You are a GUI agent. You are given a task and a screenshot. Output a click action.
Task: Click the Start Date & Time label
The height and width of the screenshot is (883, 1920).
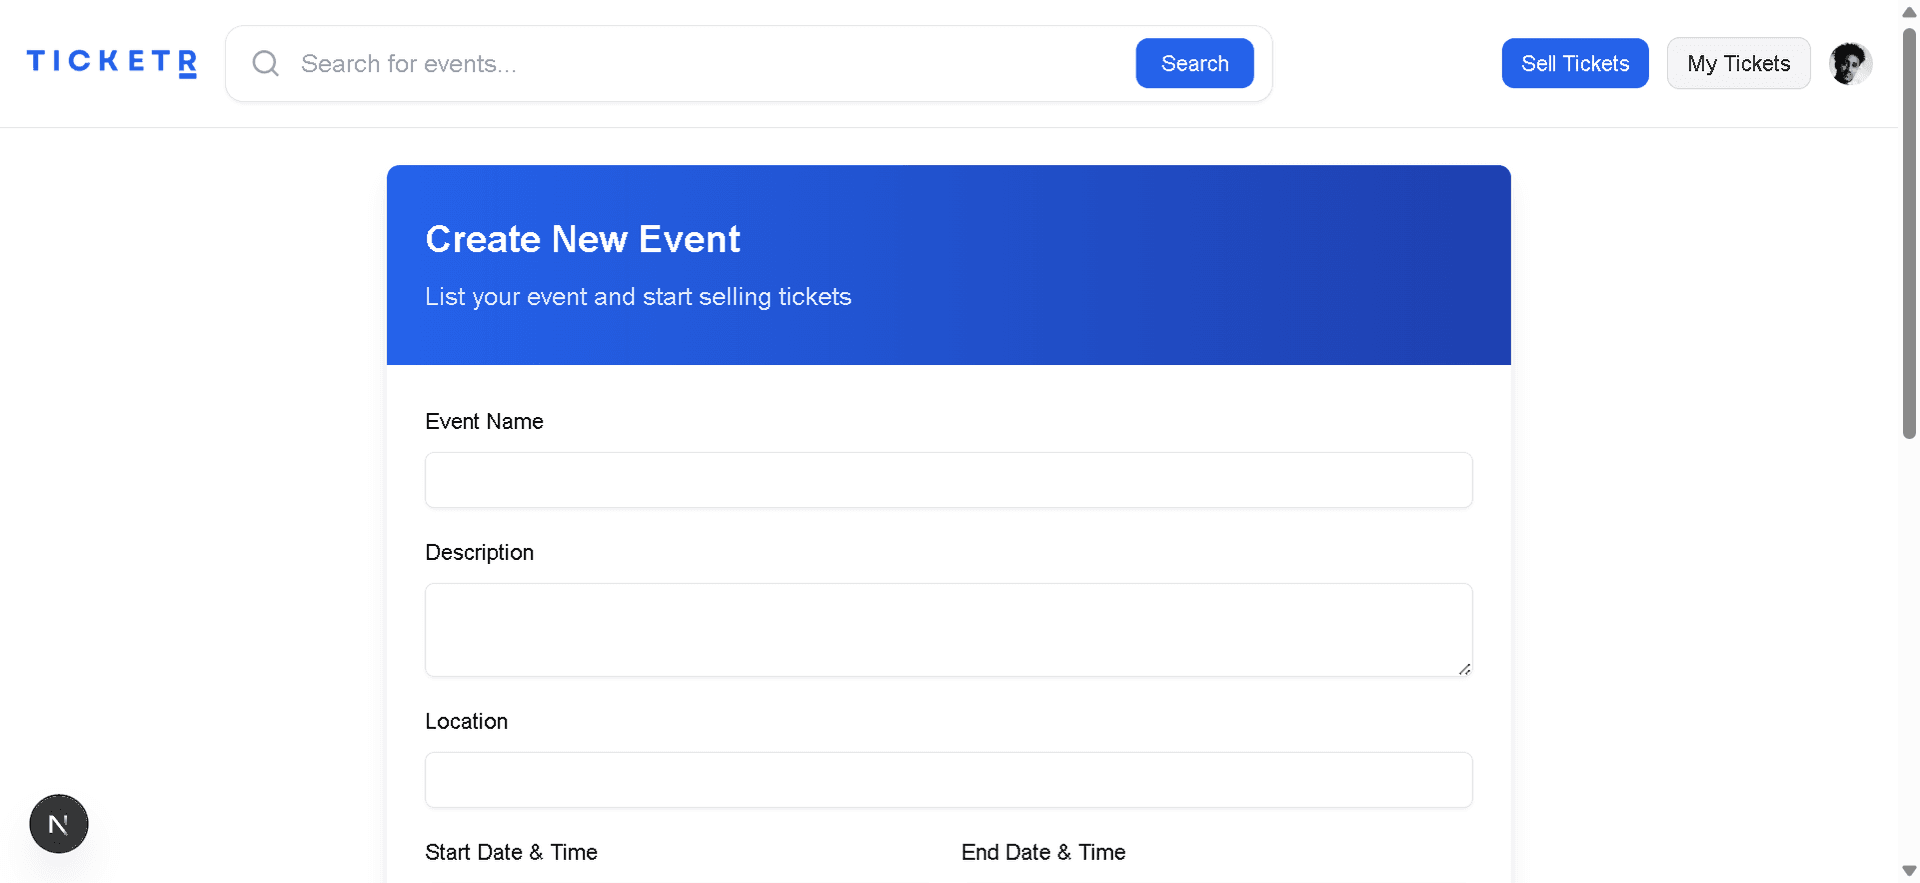pyautogui.click(x=511, y=853)
